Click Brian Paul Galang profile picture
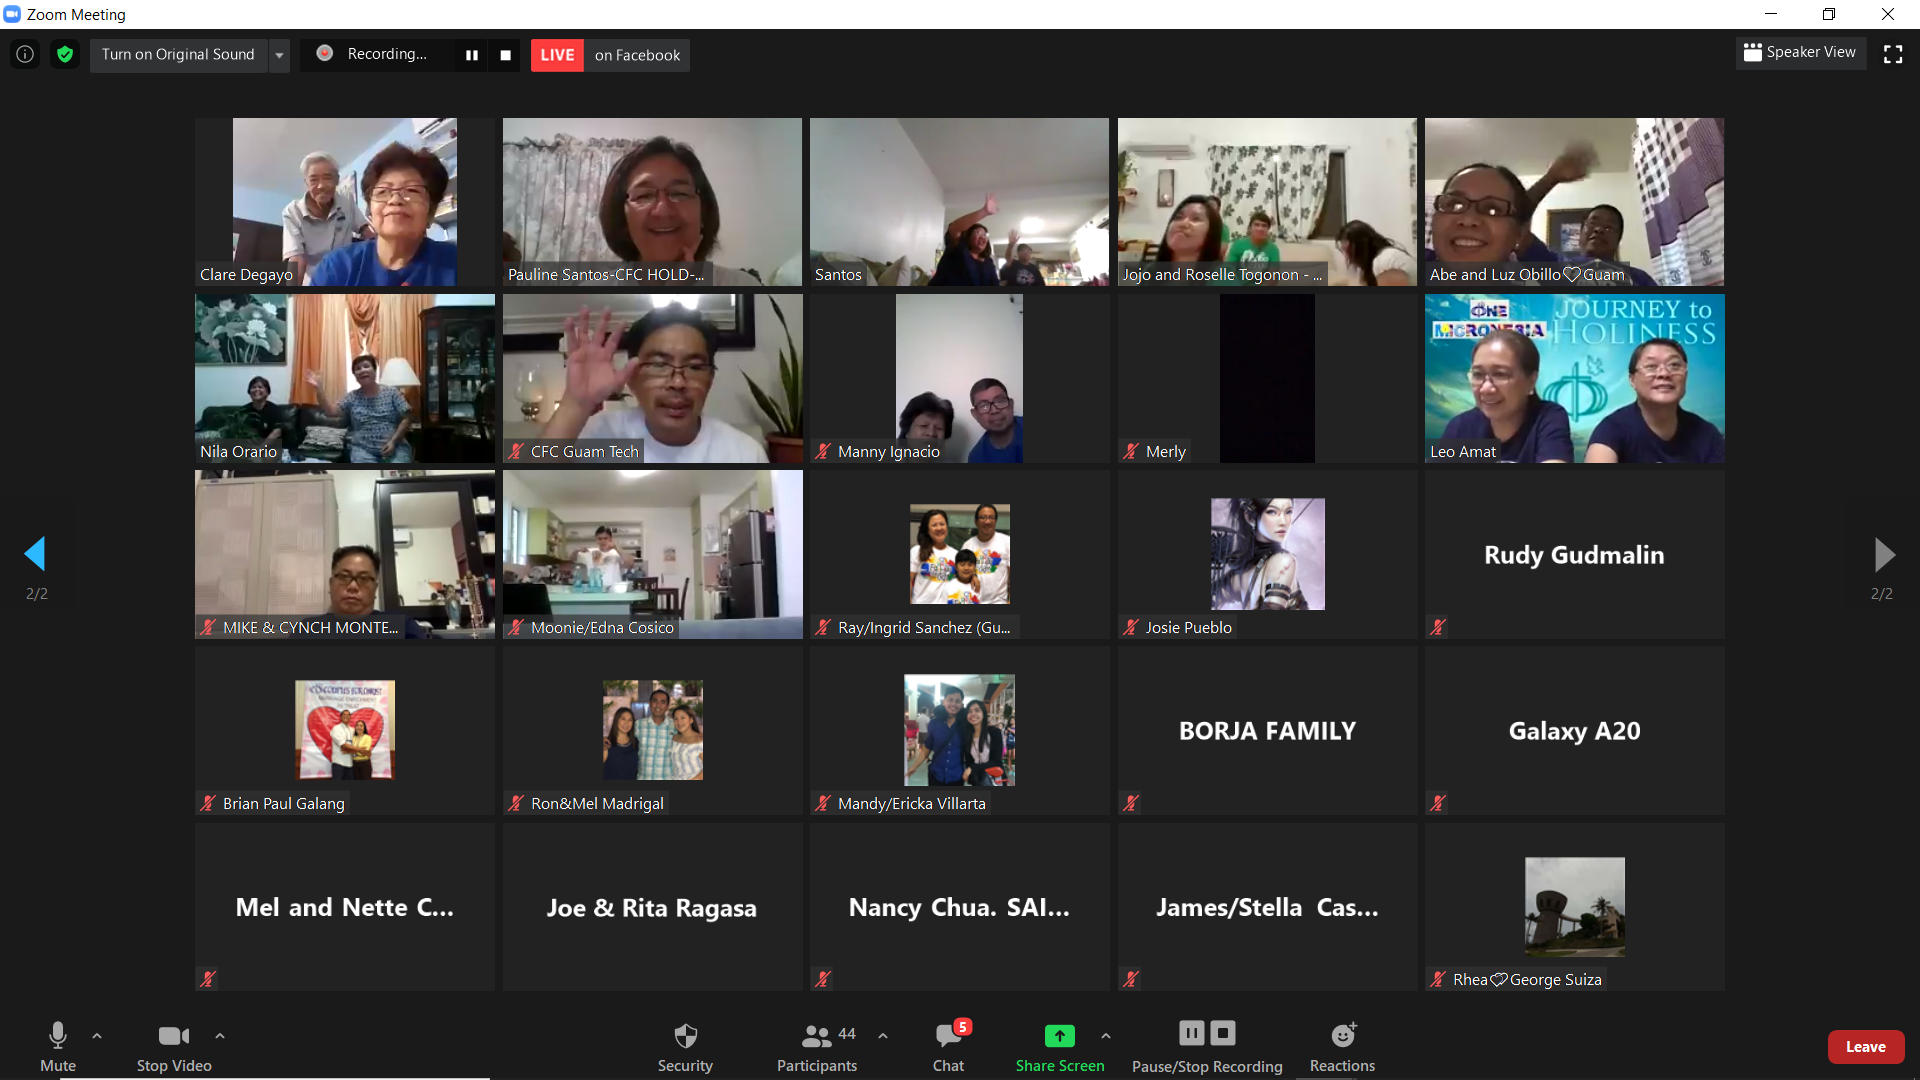The width and height of the screenshot is (1920, 1080). click(x=345, y=730)
